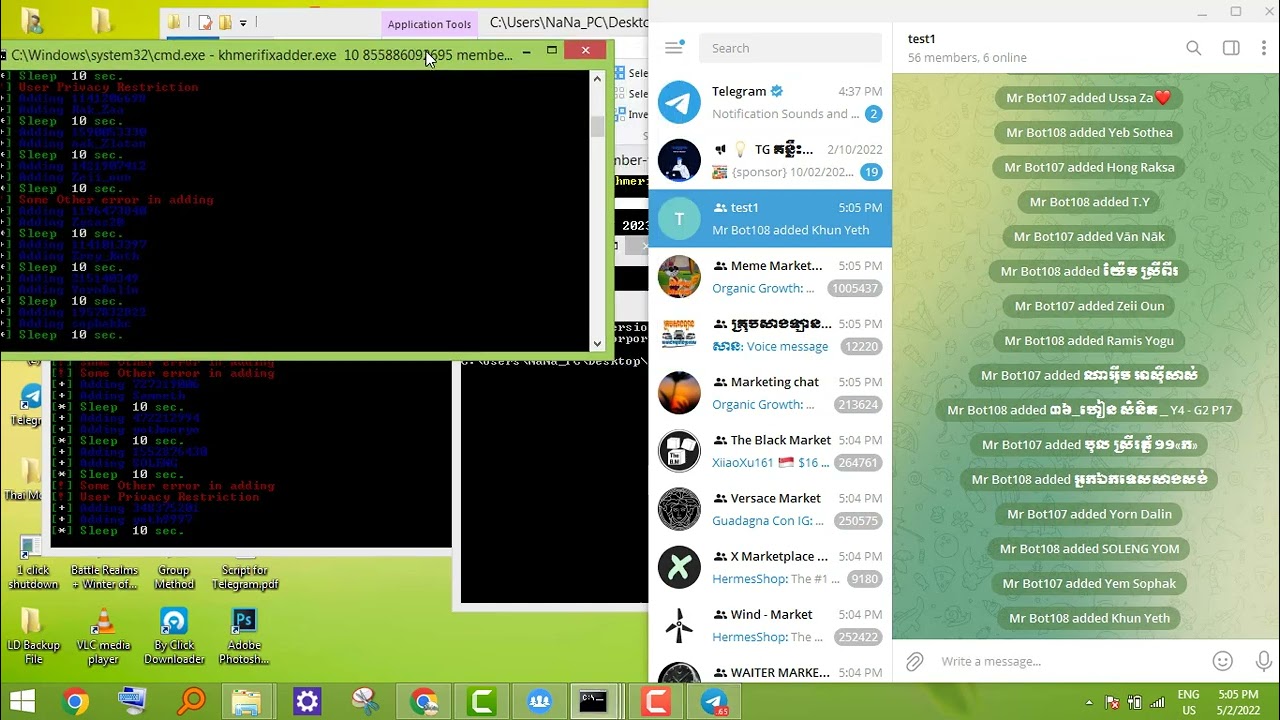Viewport: 1280px width, 720px height.
Task: Click 'Mr Bot107 added Yem Sophak' message
Action: (1089, 584)
